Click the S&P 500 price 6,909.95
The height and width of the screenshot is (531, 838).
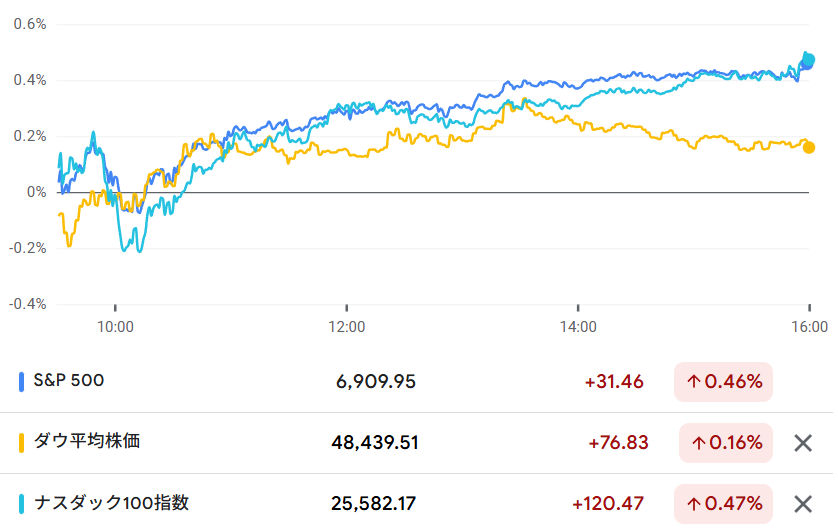(x=376, y=382)
